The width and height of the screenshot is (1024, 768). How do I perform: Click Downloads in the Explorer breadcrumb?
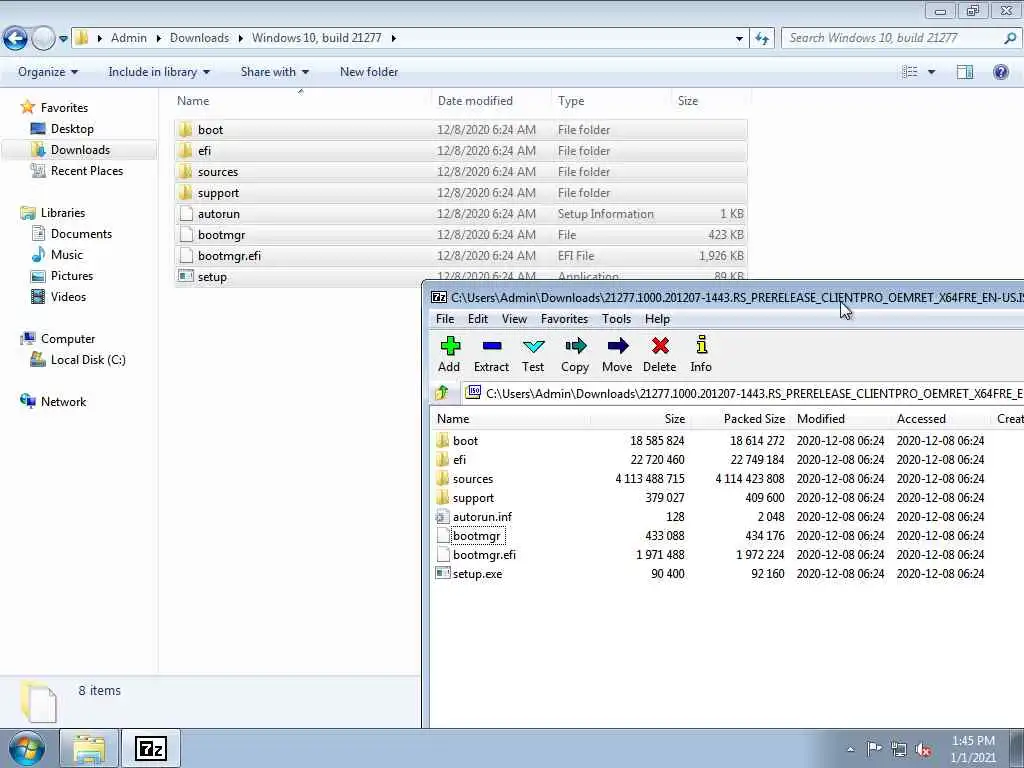(199, 38)
